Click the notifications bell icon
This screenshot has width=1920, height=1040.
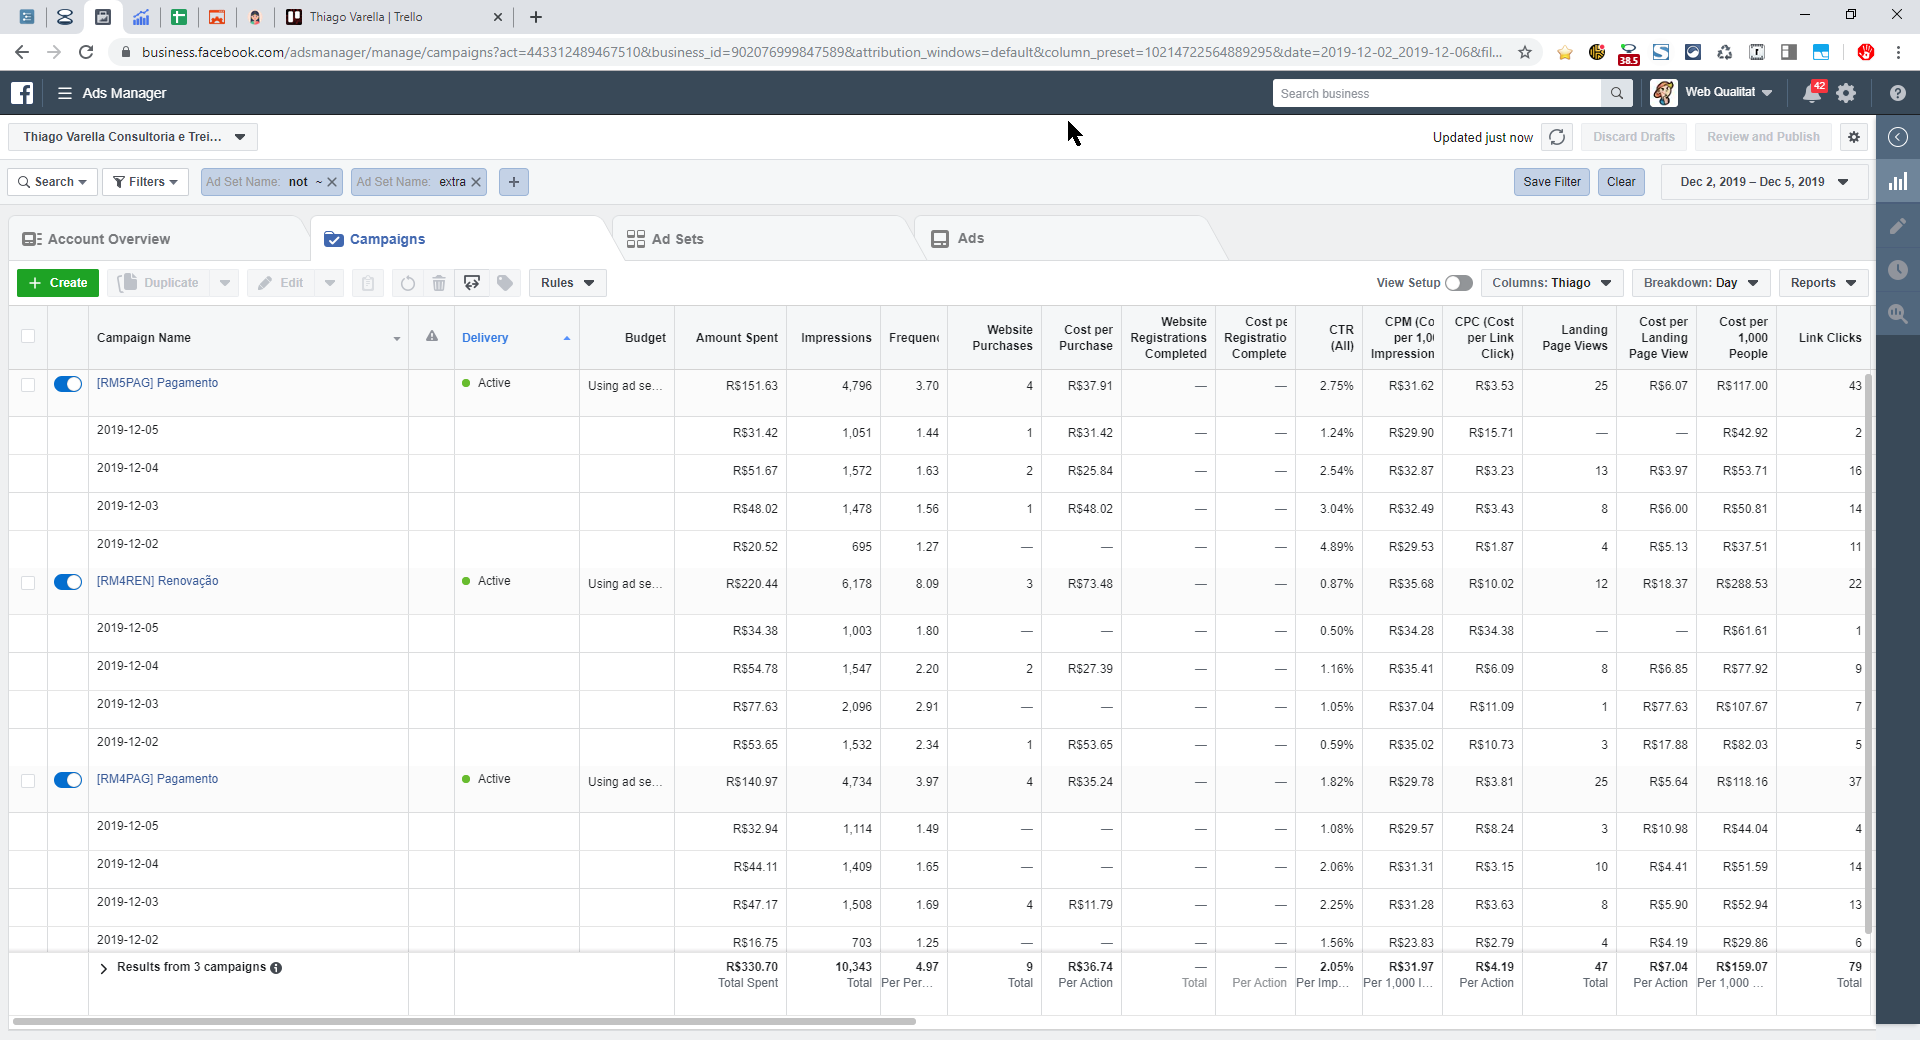tap(1811, 93)
